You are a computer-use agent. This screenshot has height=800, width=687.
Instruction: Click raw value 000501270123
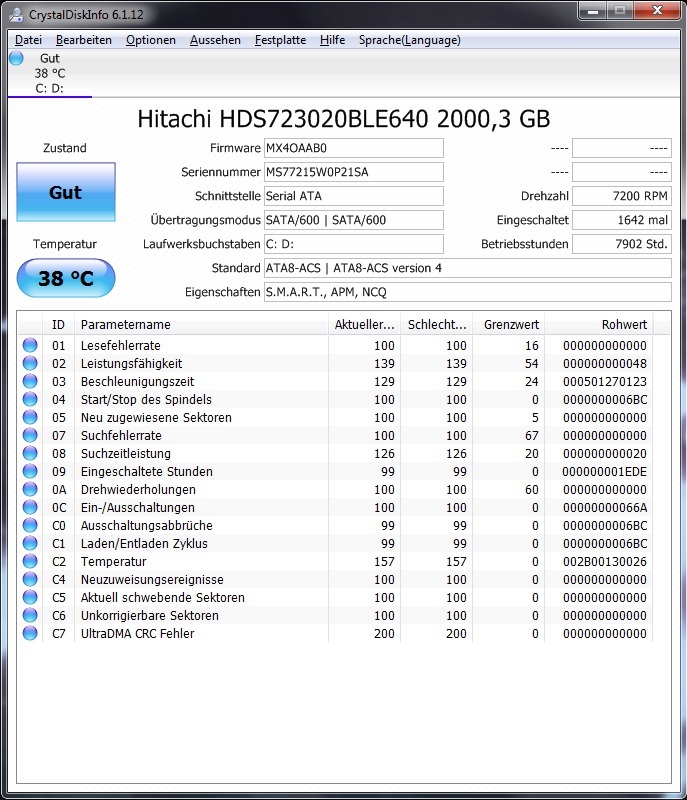605,382
